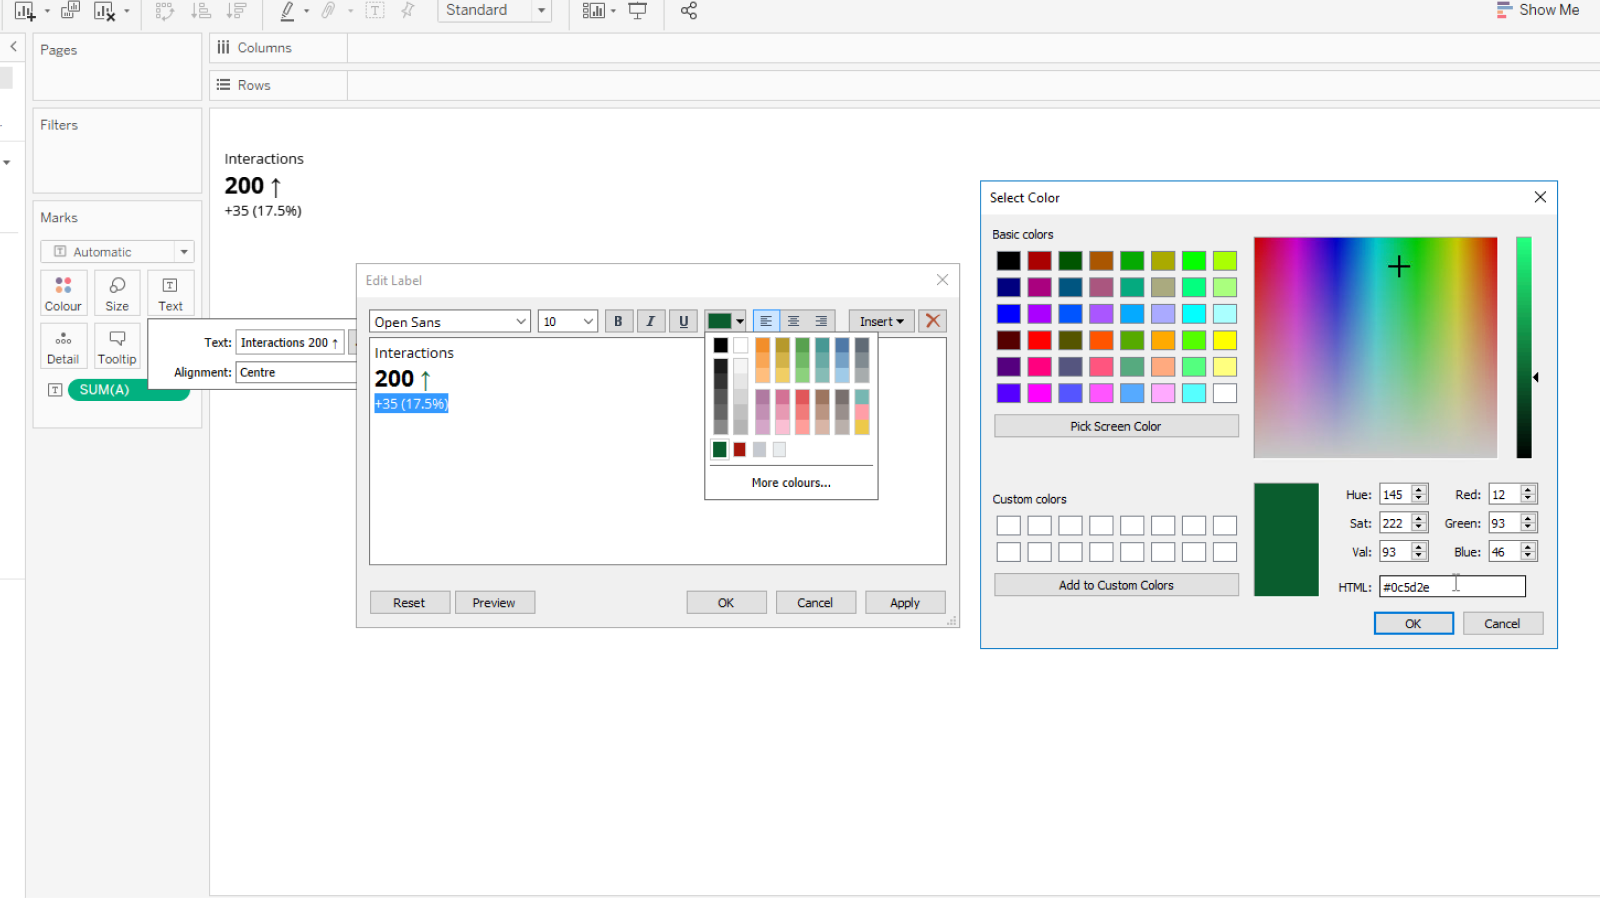
Task: Click the Clear sheet toolbar icon
Action: click(104, 11)
